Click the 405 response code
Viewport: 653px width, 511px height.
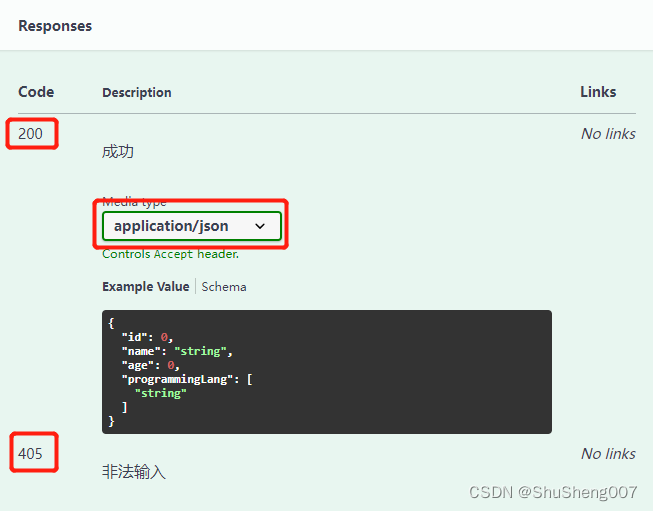click(30, 454)
